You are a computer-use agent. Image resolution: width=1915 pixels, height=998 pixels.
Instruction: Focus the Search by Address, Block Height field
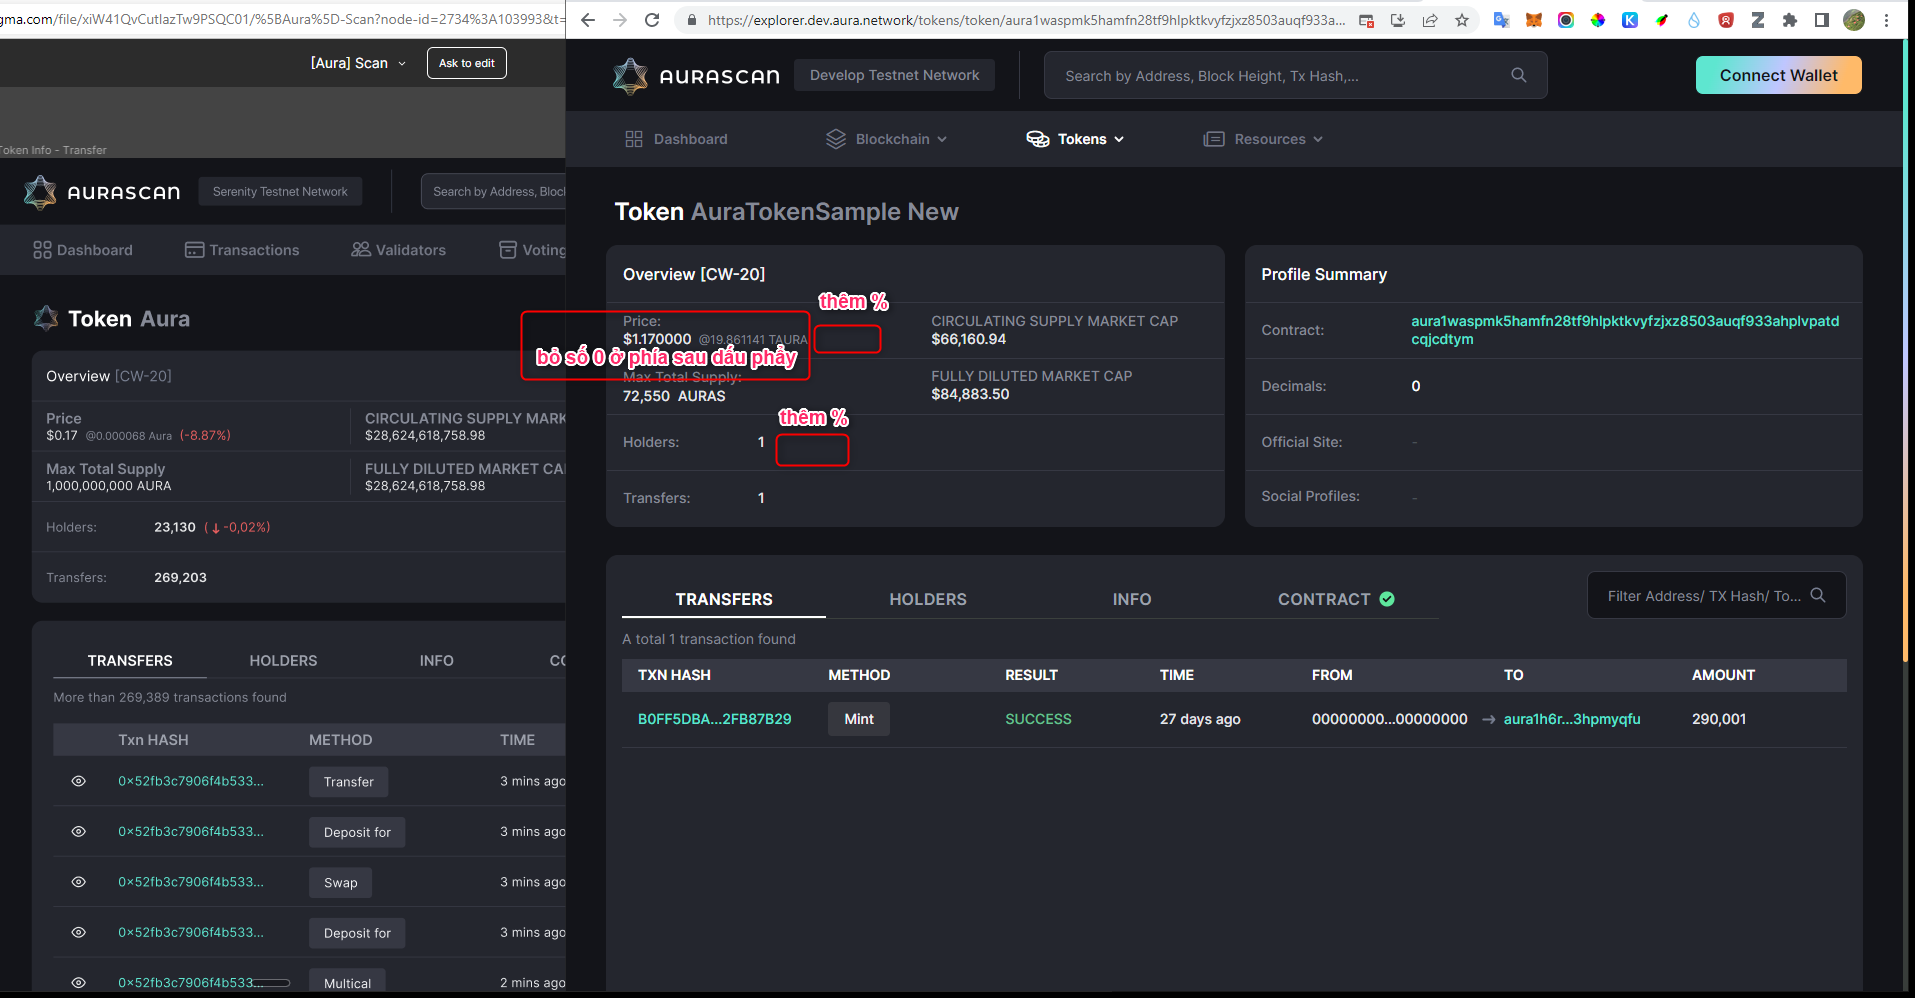(1295, 75)
